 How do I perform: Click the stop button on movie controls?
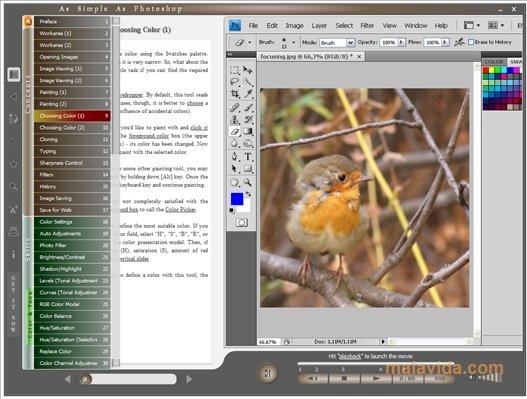[x=344, y=378]
